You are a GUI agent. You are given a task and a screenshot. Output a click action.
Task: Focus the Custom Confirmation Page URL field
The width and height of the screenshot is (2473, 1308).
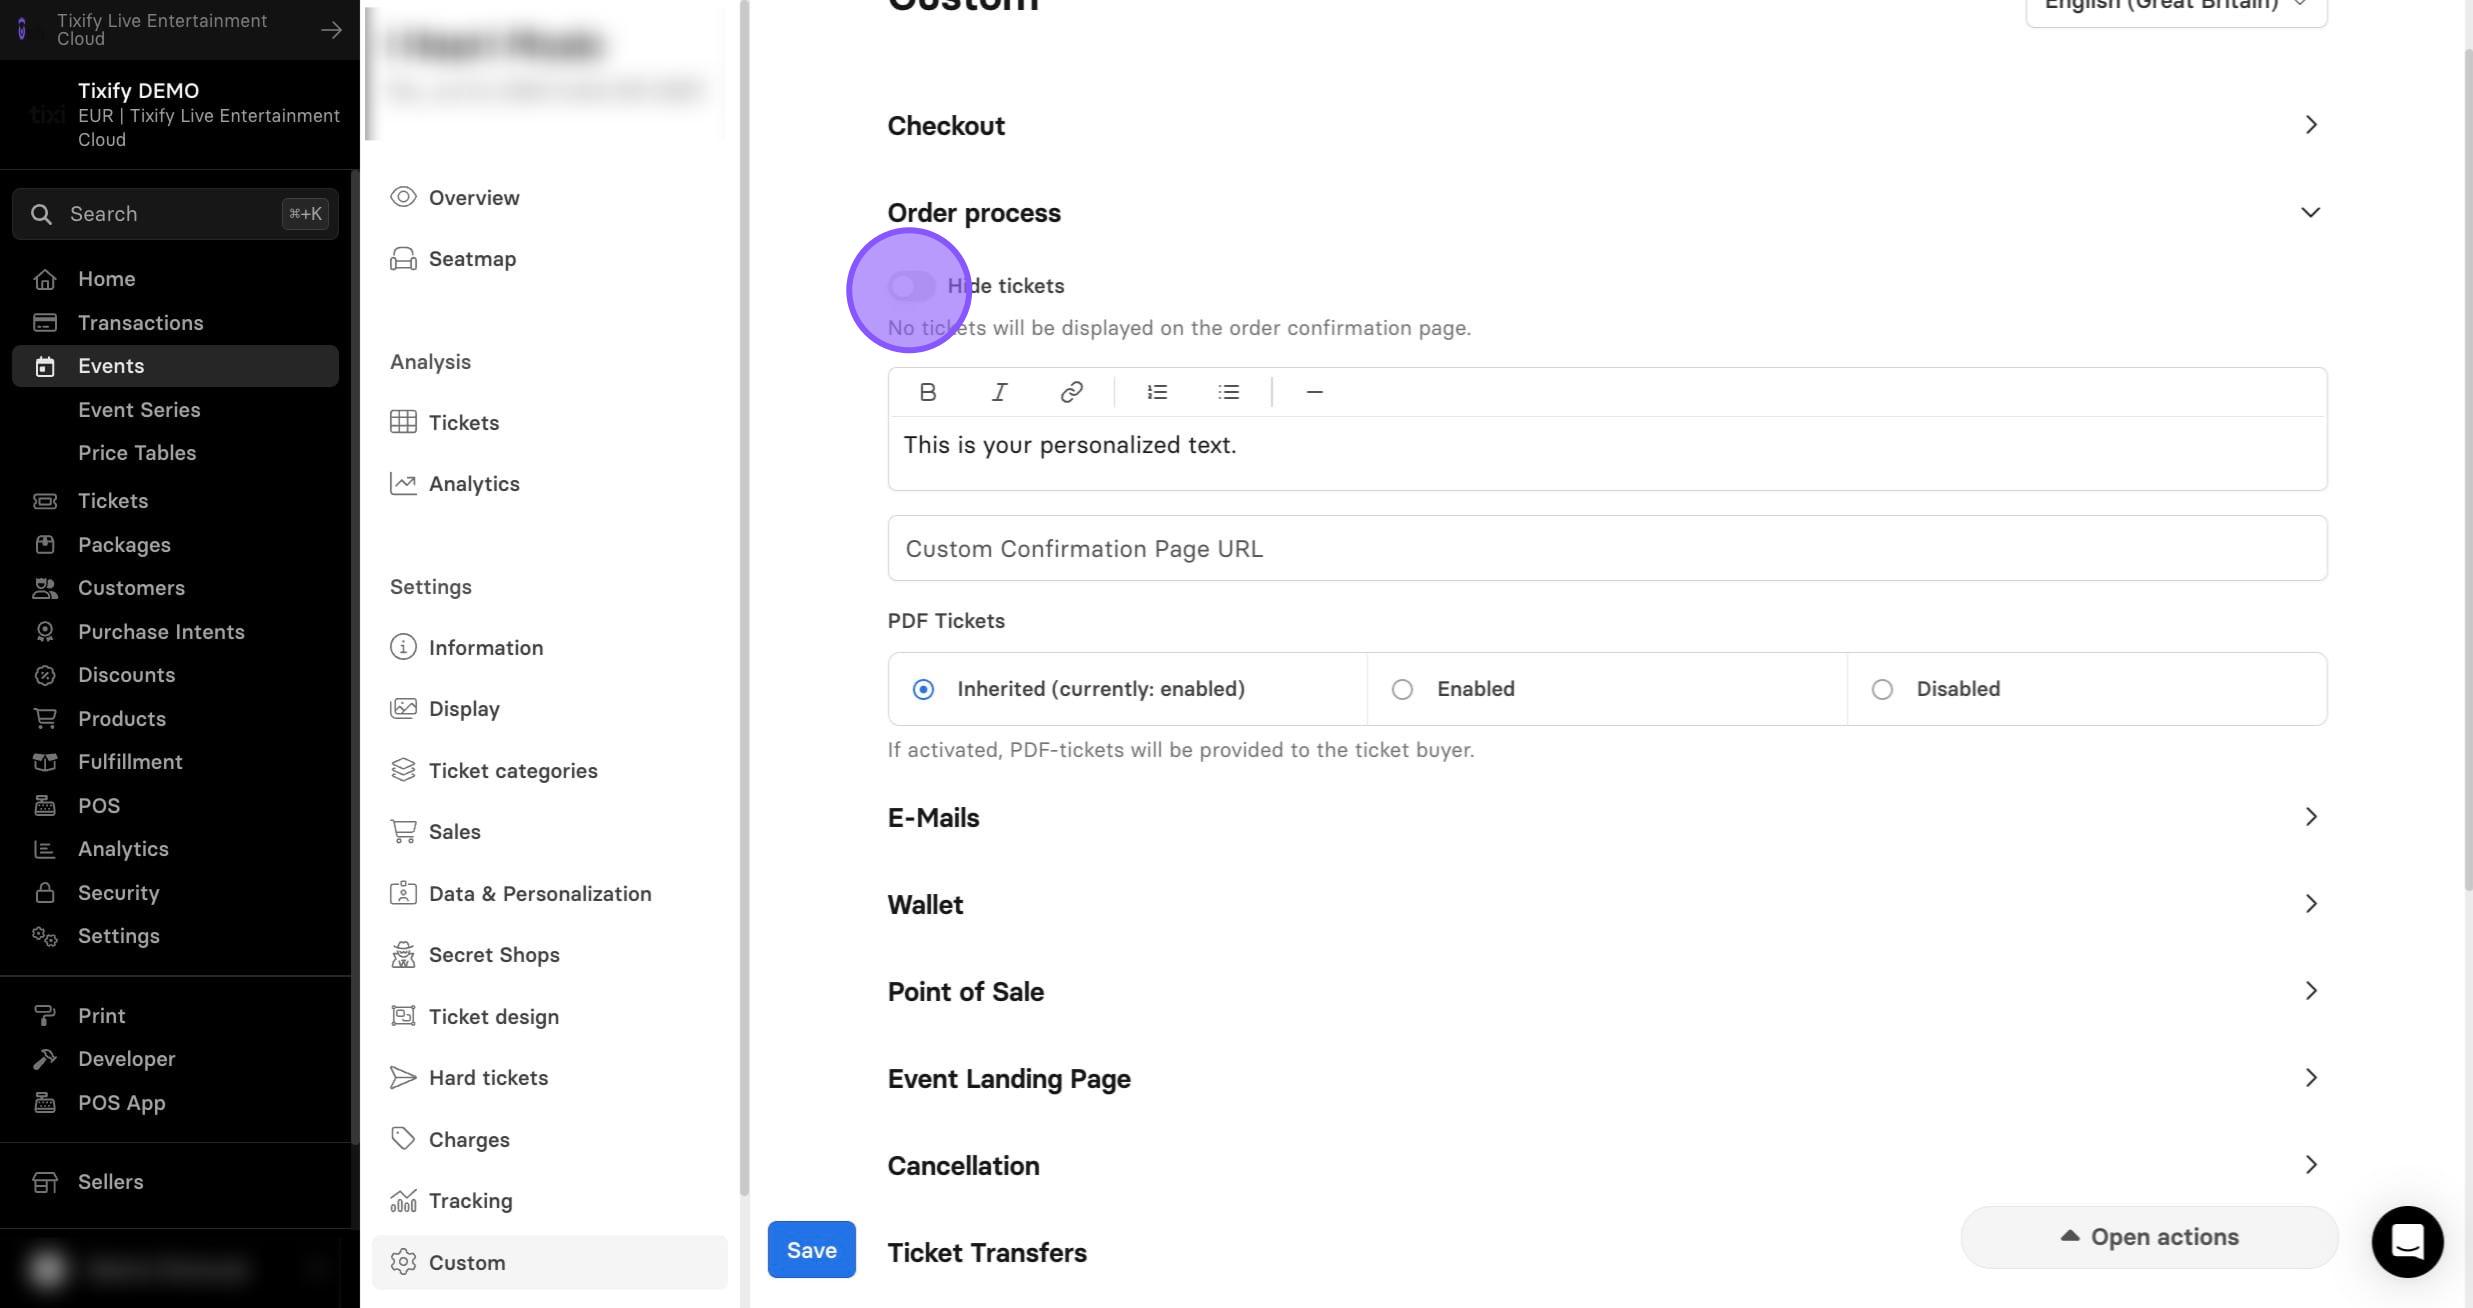pos(1607,548)
